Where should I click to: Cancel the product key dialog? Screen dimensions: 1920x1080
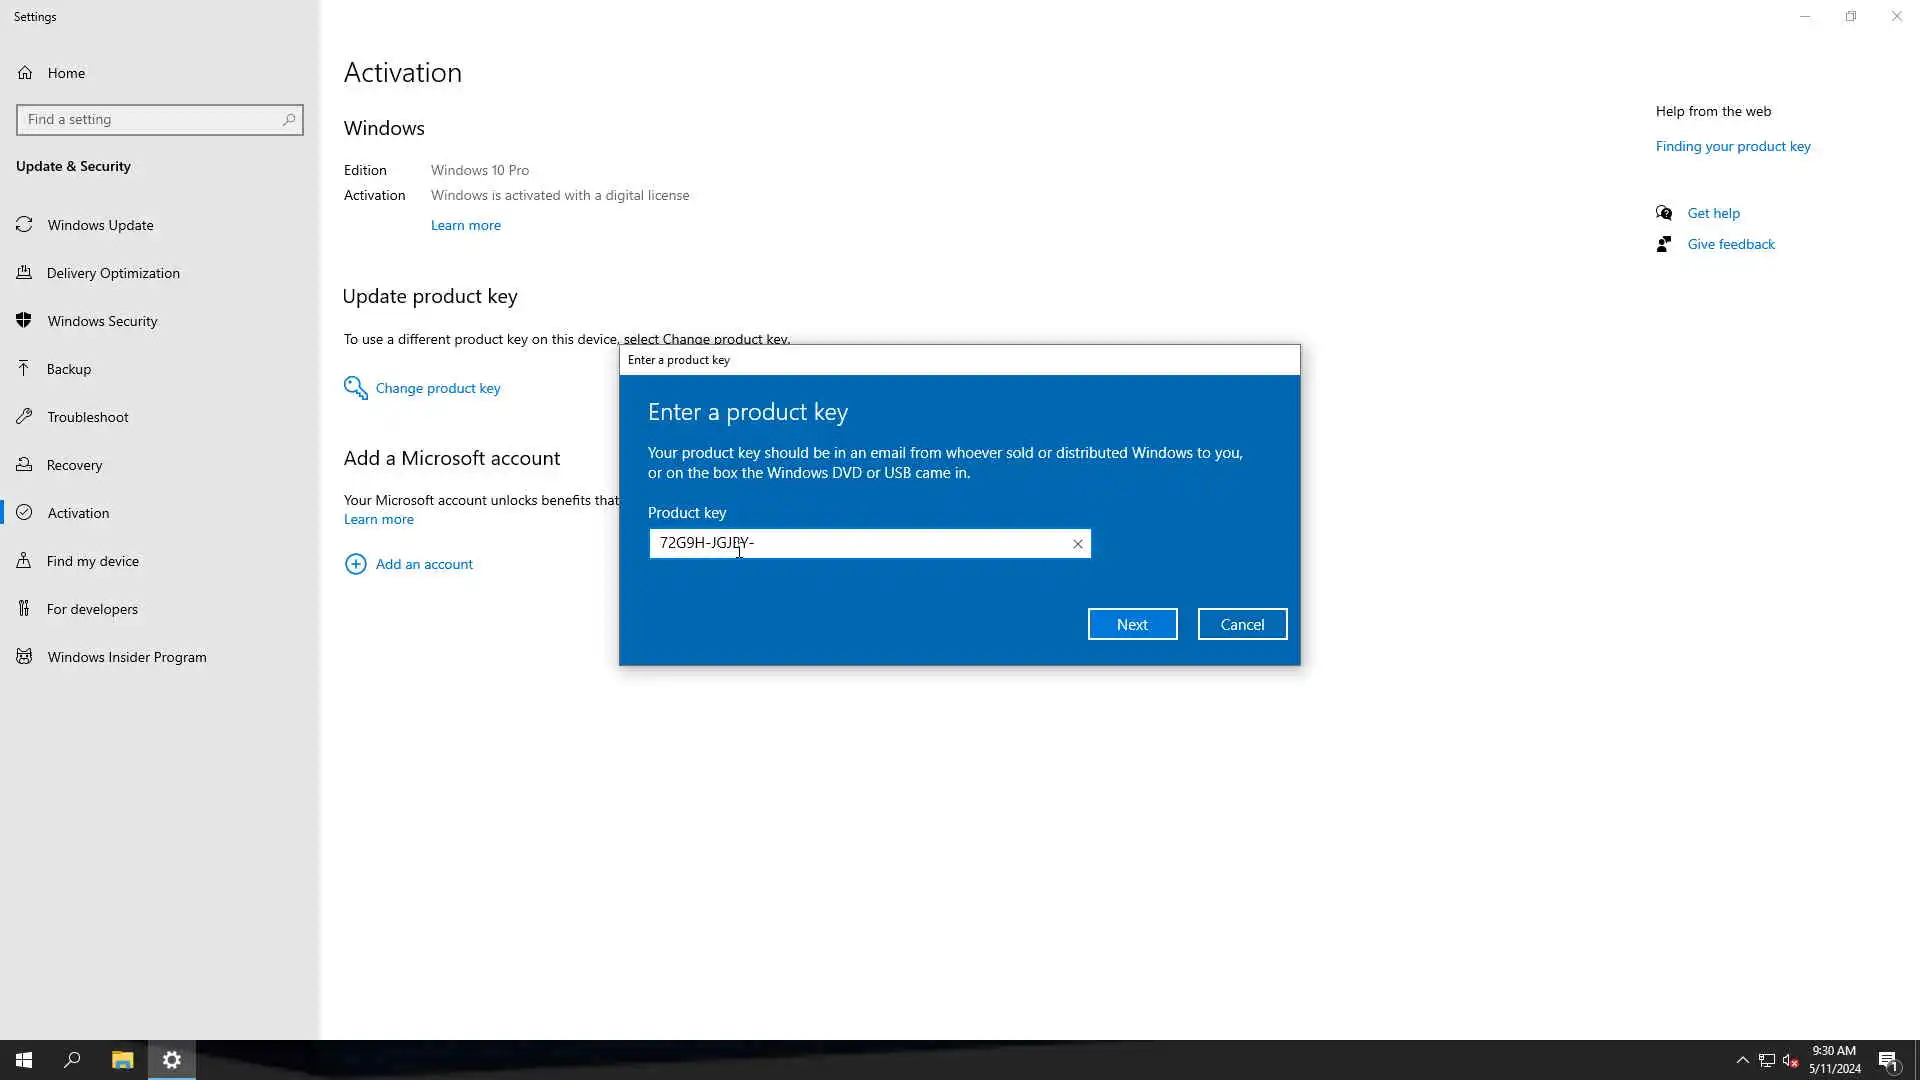pyautogui.click(x=1242, y=624)
